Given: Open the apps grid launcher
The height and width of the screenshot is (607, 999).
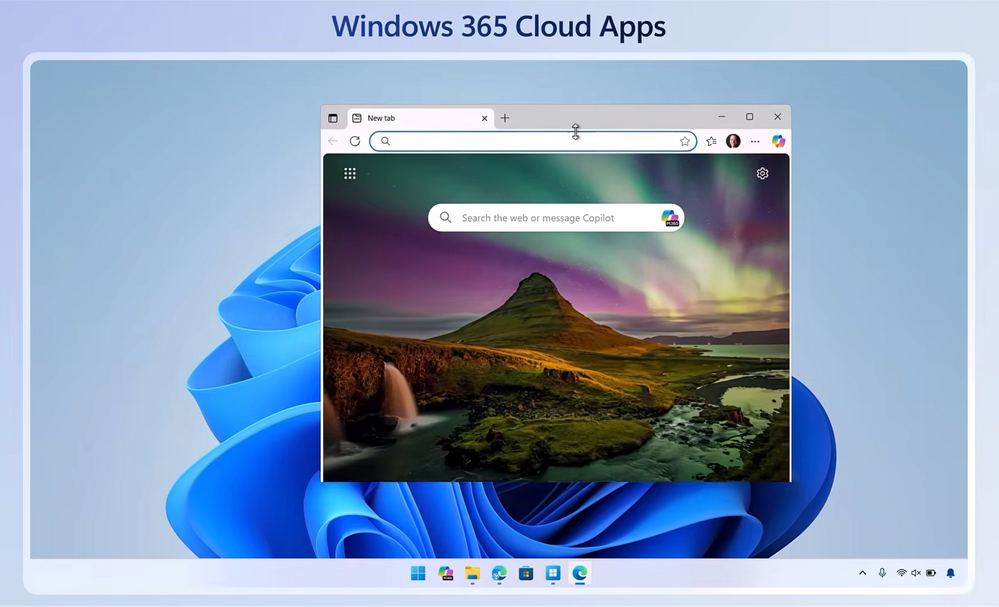Looking at the screenshot, I should (350, 173).
